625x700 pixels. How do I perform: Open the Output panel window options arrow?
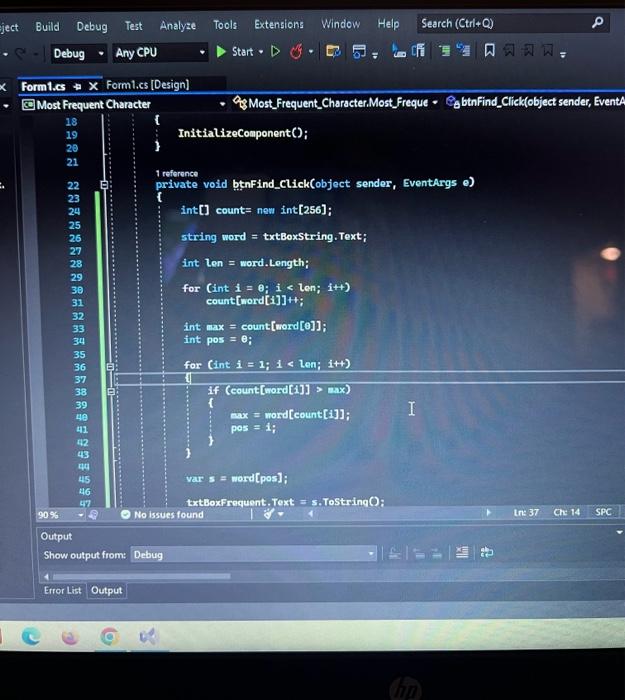[619, 532]
